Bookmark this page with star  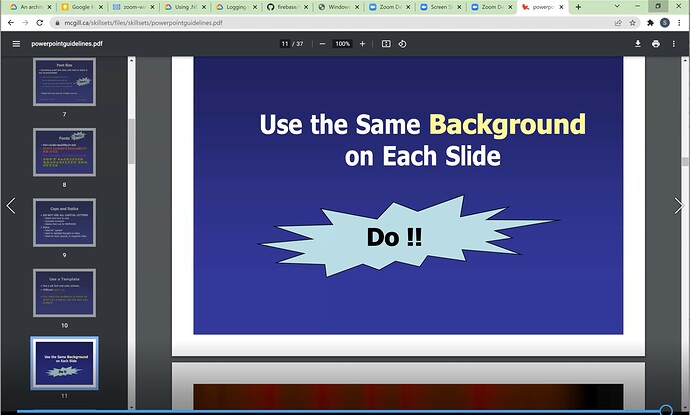pos(632,22)
